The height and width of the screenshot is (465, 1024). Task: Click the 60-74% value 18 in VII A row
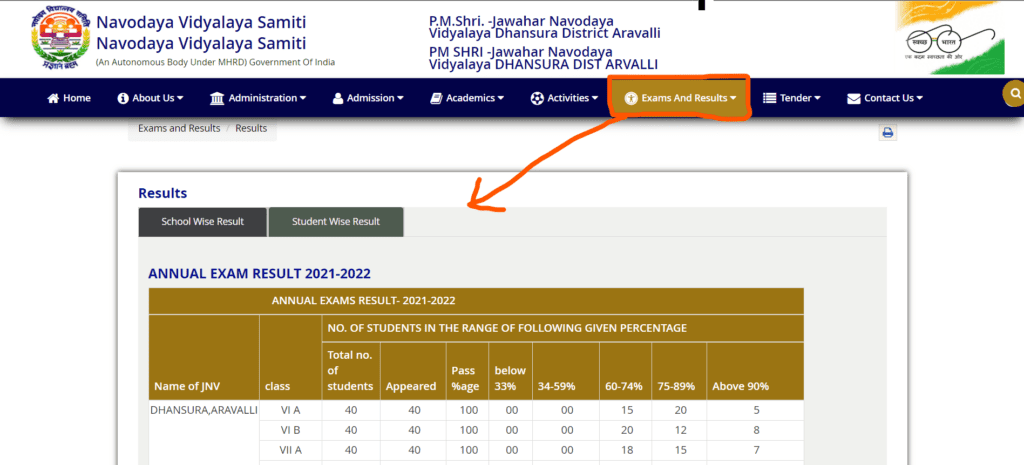(625, 451)
